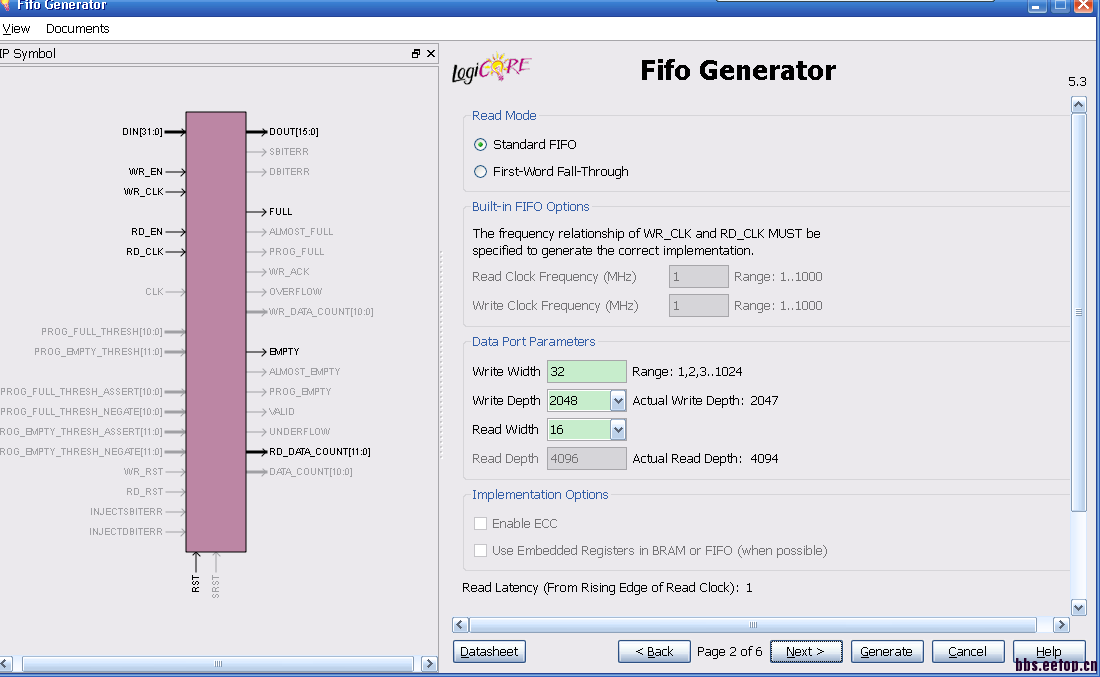1100x677 pixels.
Task: Click PROG_FULL port label
Action: tap(297, 252)
